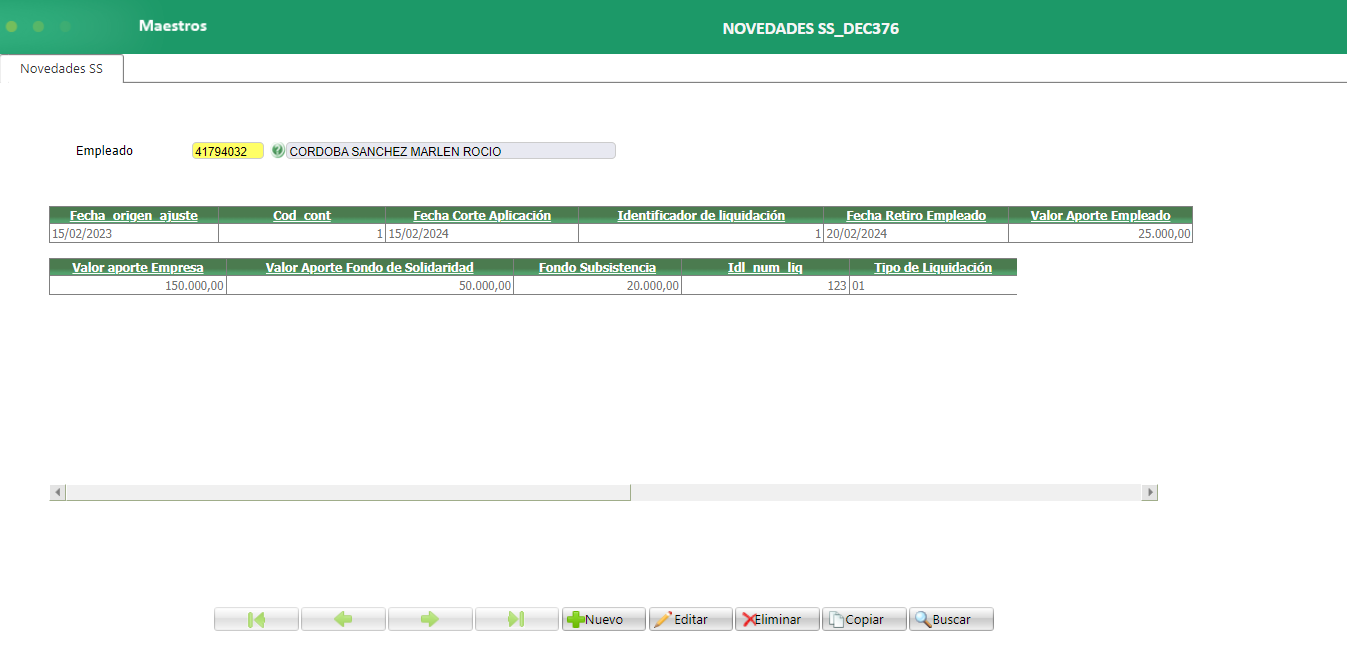Sort by Idl_num_liq column header
The width and height of the screenshot is (1347, 658).
tap(765, 267)
